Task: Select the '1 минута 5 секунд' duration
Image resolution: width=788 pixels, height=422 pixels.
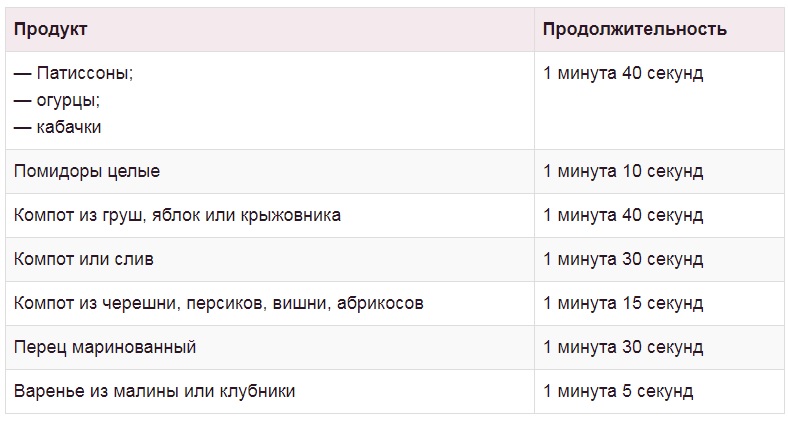Action: click(x=618, y=391)
